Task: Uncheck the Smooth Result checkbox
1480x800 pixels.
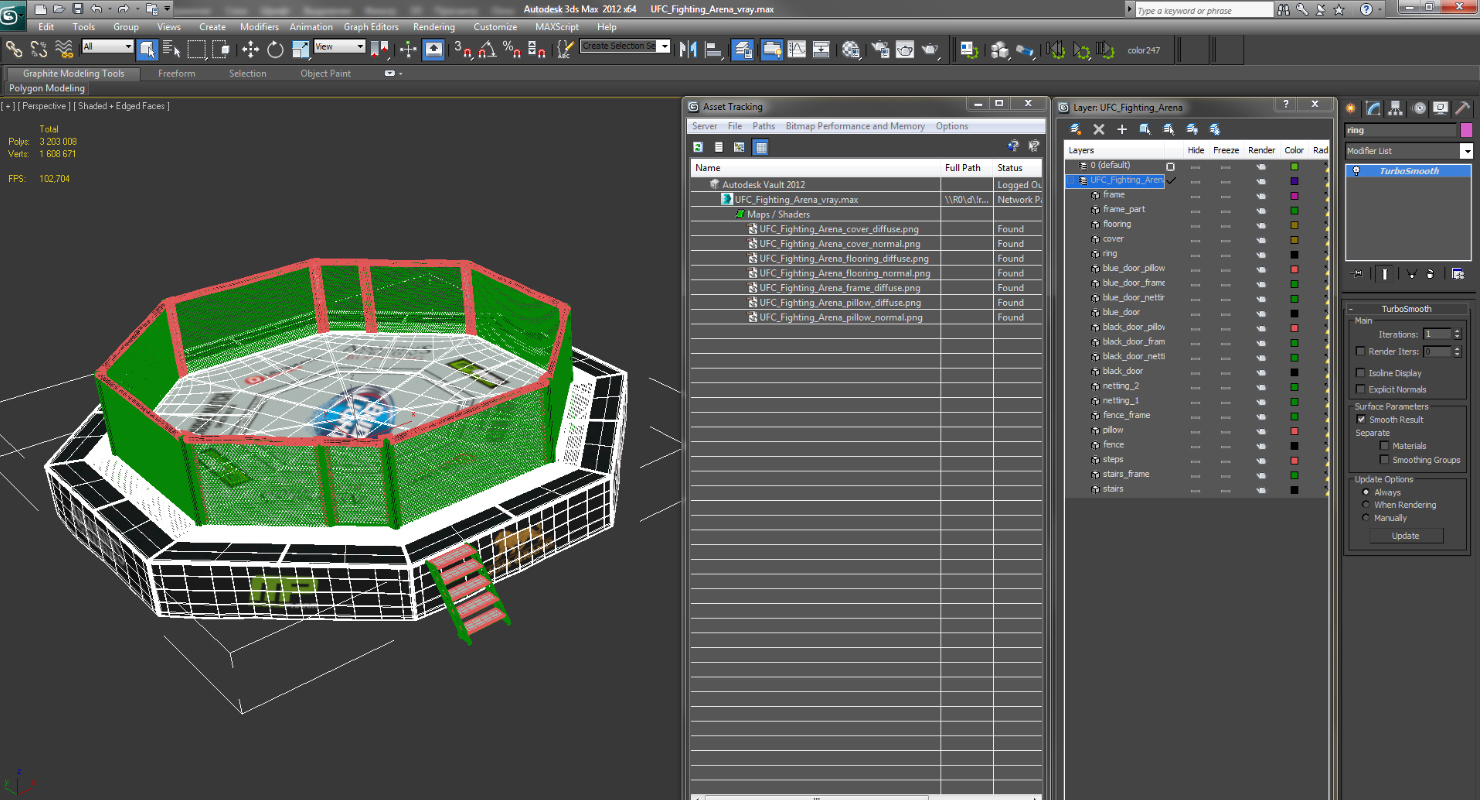Action: (1360, 419)
